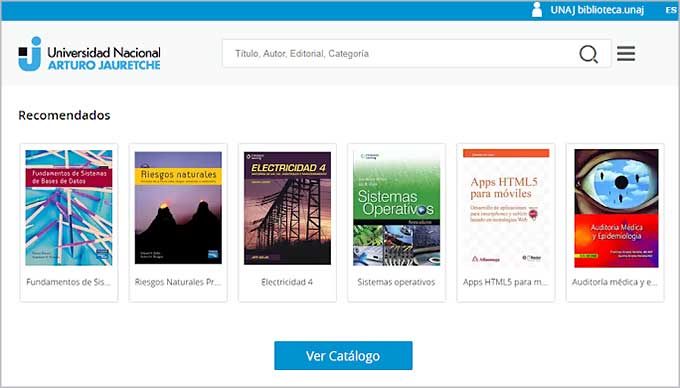
Task: Open Fundamentos de Sistemas de Bases de Datos cover
Action: click(69, 208)
